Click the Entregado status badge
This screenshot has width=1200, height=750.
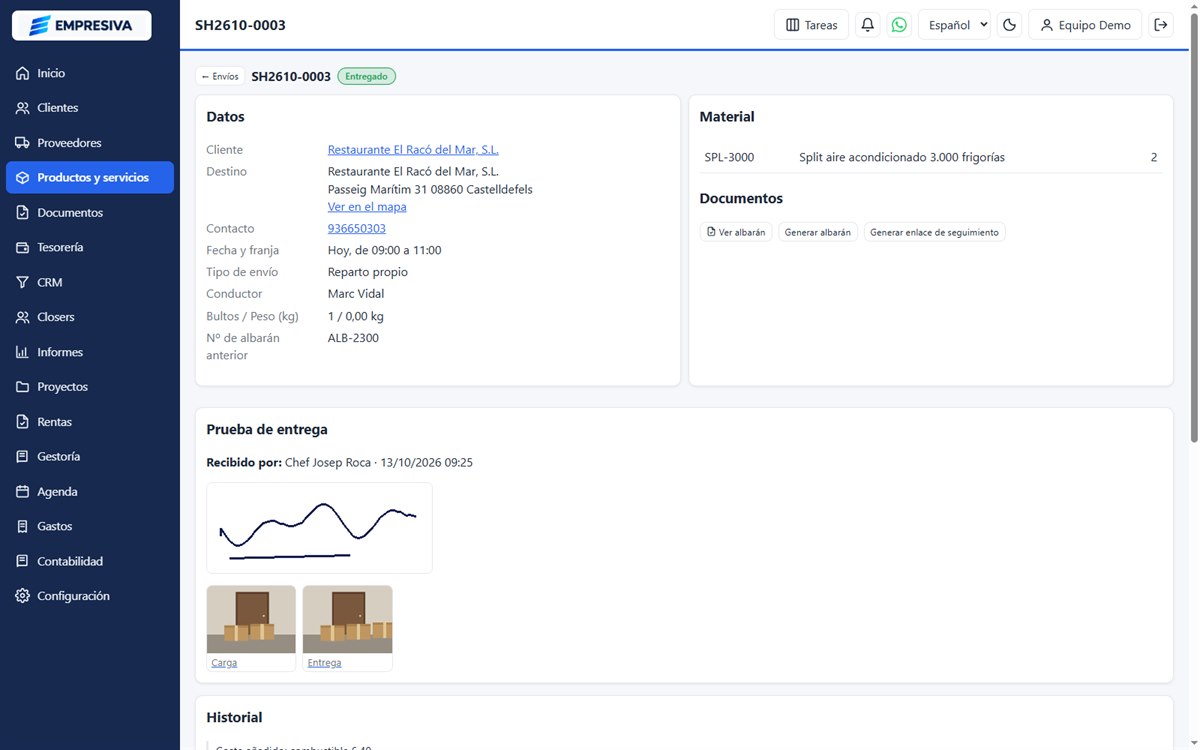[367, 76]
